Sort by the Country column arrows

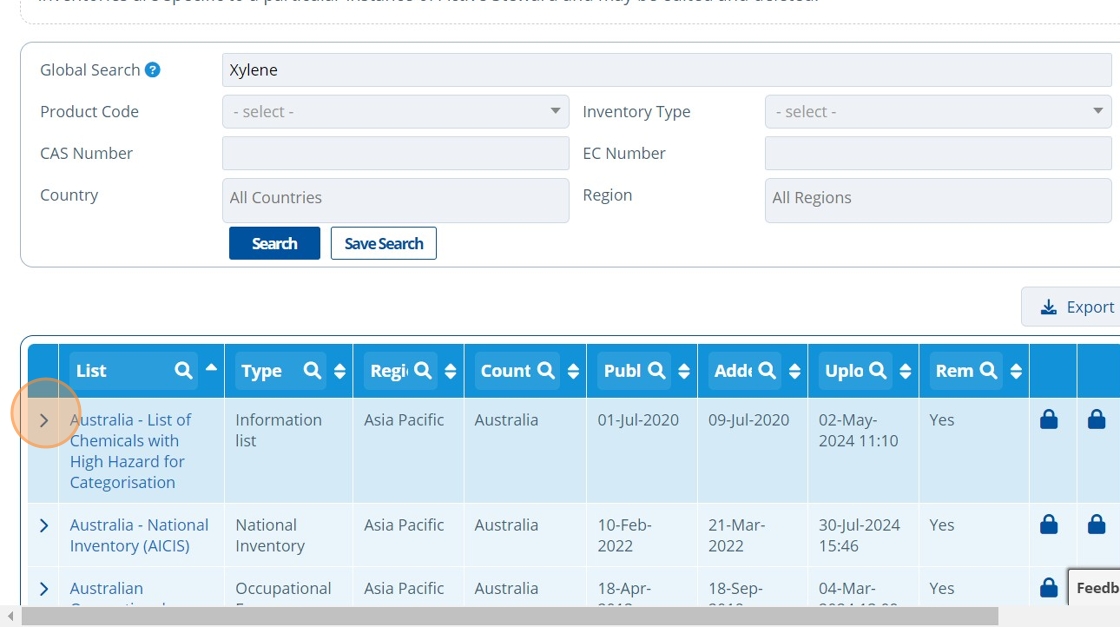[x=573, y=371]
